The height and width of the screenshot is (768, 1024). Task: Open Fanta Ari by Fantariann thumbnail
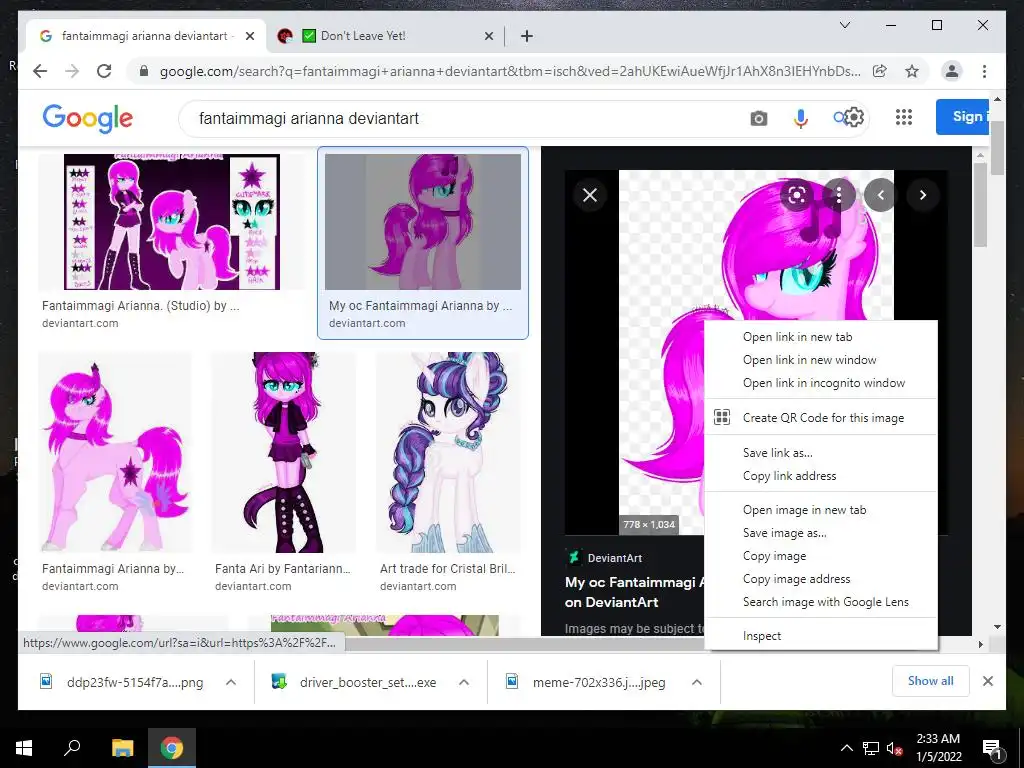click(284, 452)
